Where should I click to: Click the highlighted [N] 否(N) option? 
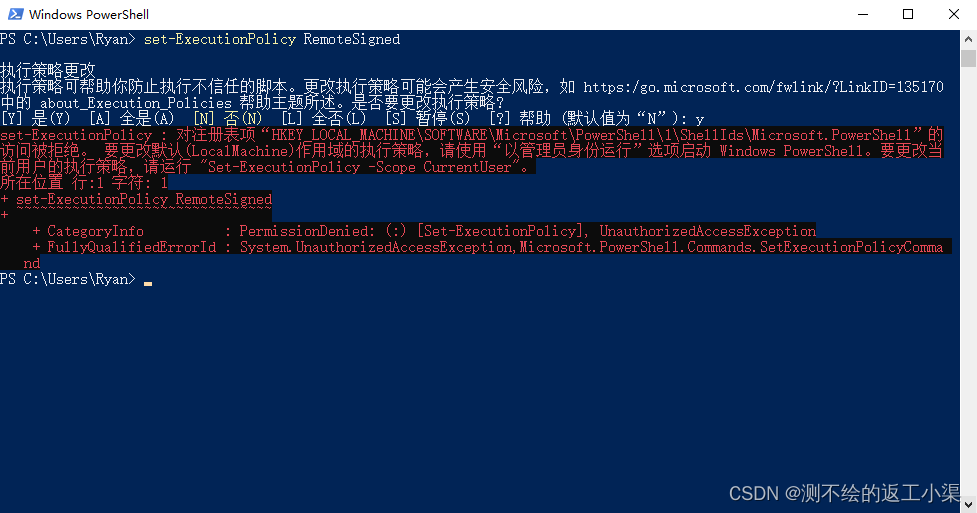[228, 118]
